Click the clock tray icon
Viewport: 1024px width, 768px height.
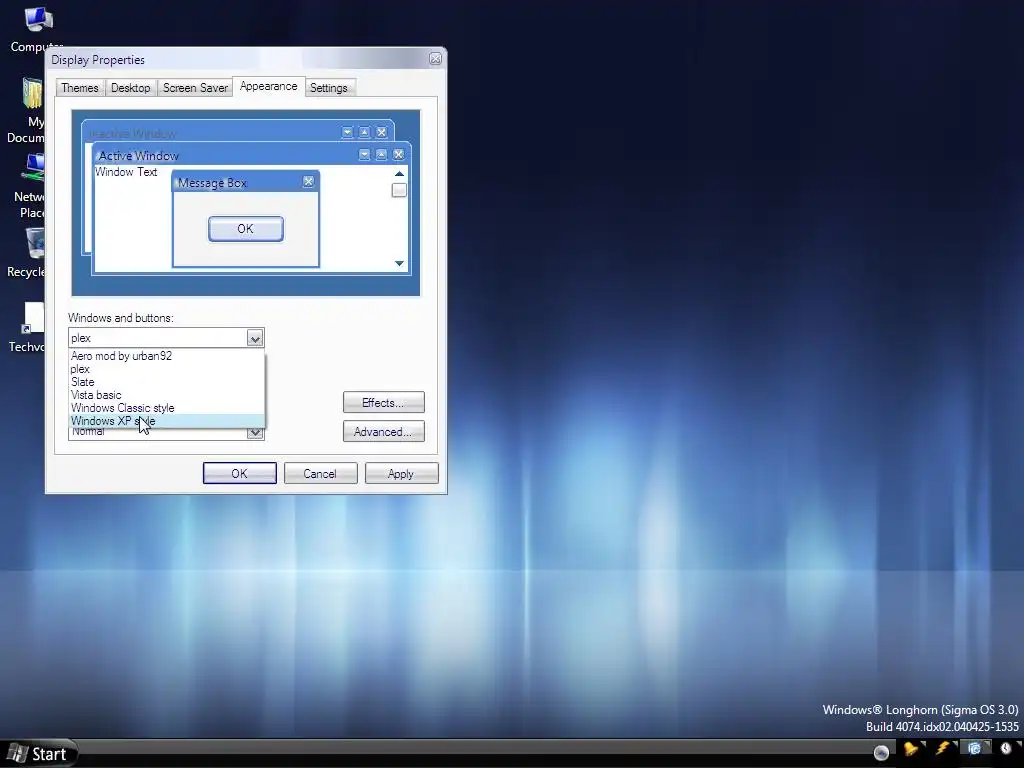click(x=1006, y=749)
